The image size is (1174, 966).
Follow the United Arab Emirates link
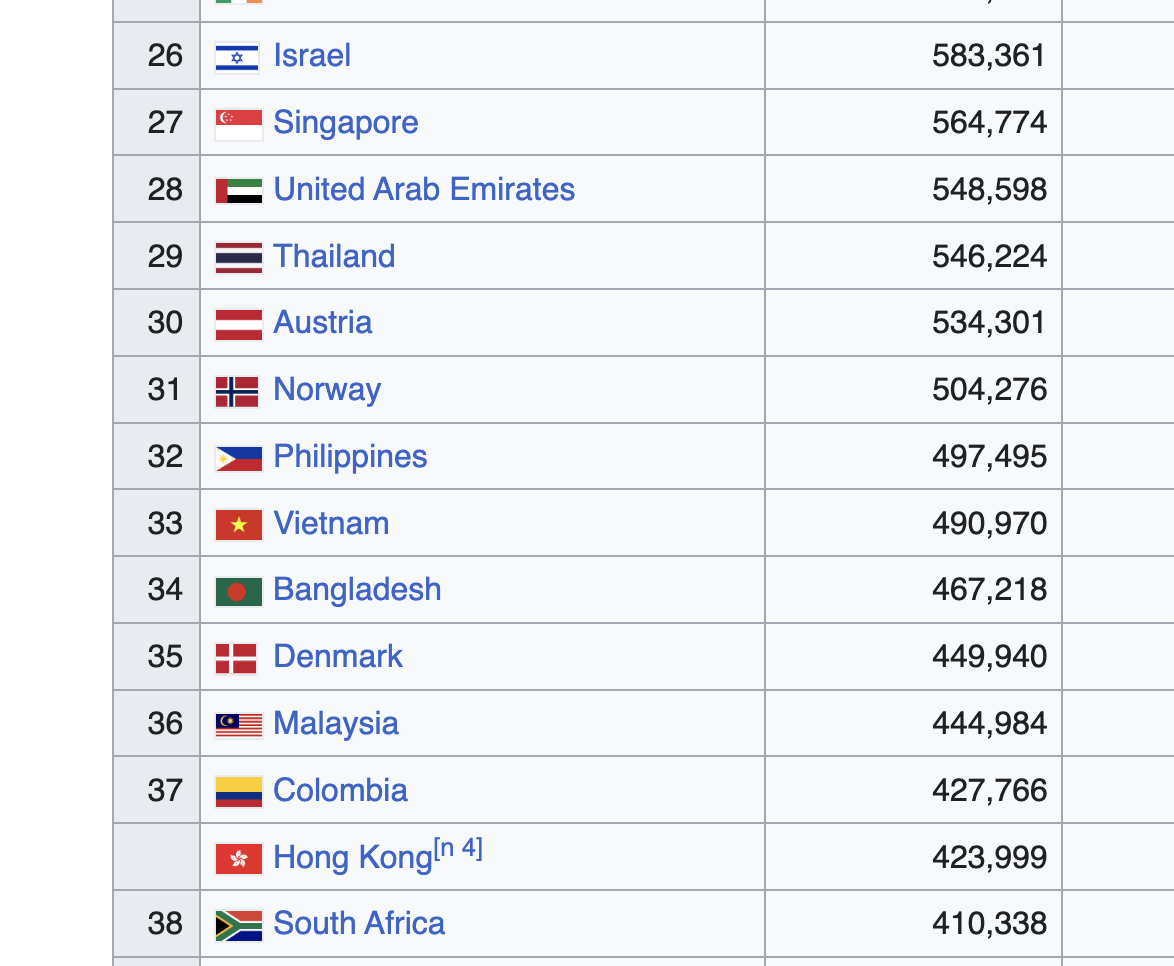pyautogui.click(x=425, y=189)
